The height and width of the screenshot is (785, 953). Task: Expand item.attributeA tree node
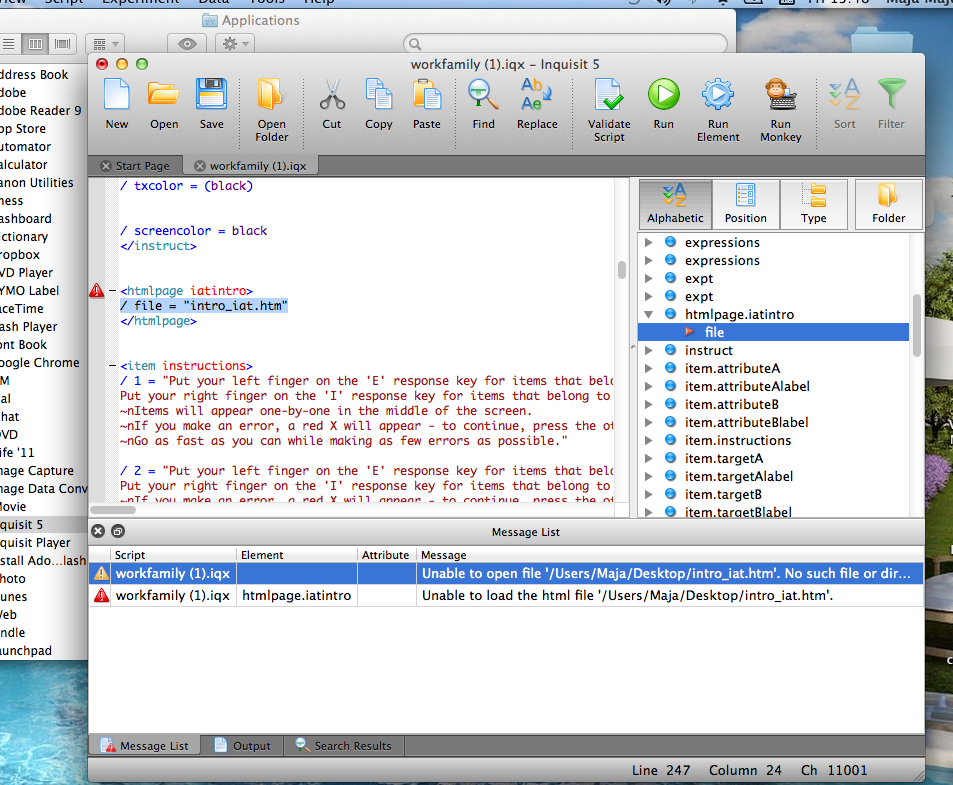coord(649,368)
